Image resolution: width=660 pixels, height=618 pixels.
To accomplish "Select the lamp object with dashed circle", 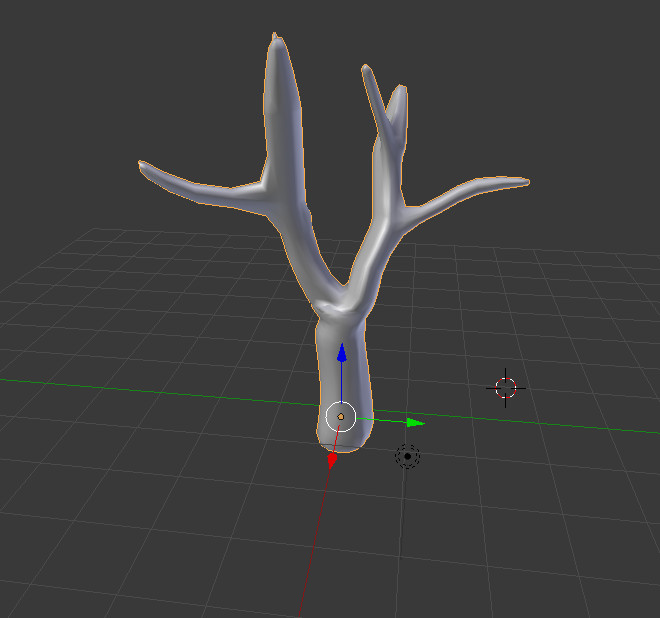I will point(407,456).
